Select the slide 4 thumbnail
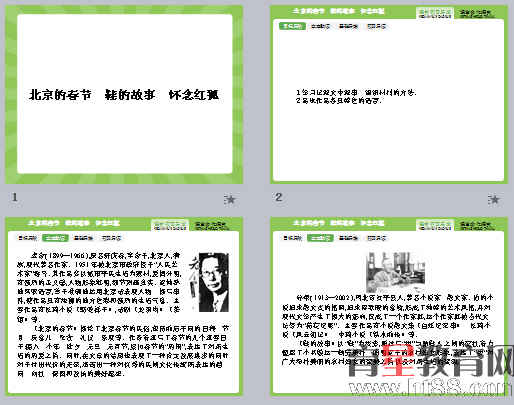The image size is (514, 405). (389, 306)
